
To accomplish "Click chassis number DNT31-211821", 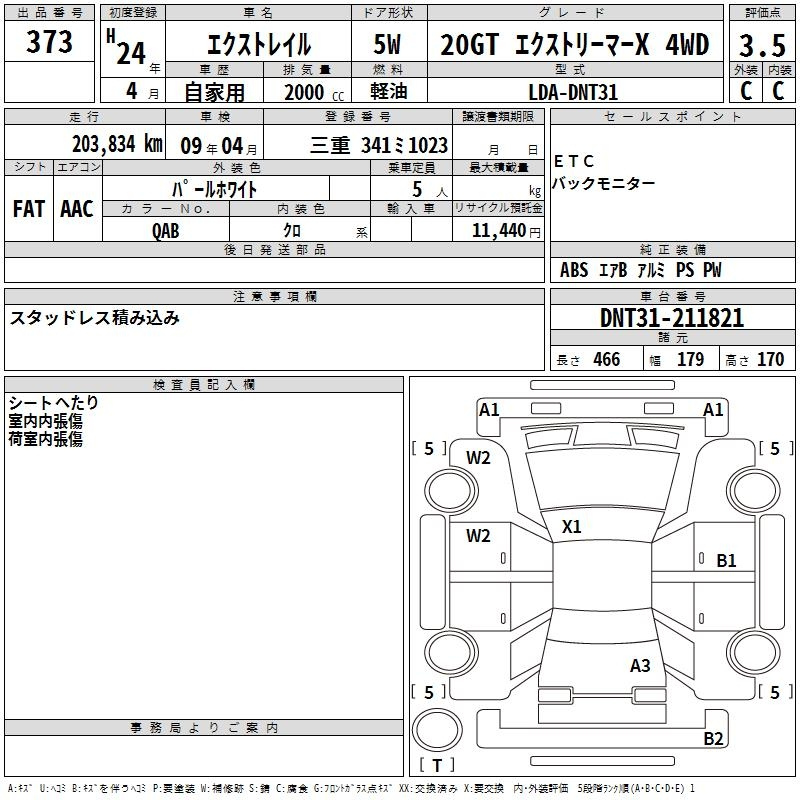I will coord(672,318).
